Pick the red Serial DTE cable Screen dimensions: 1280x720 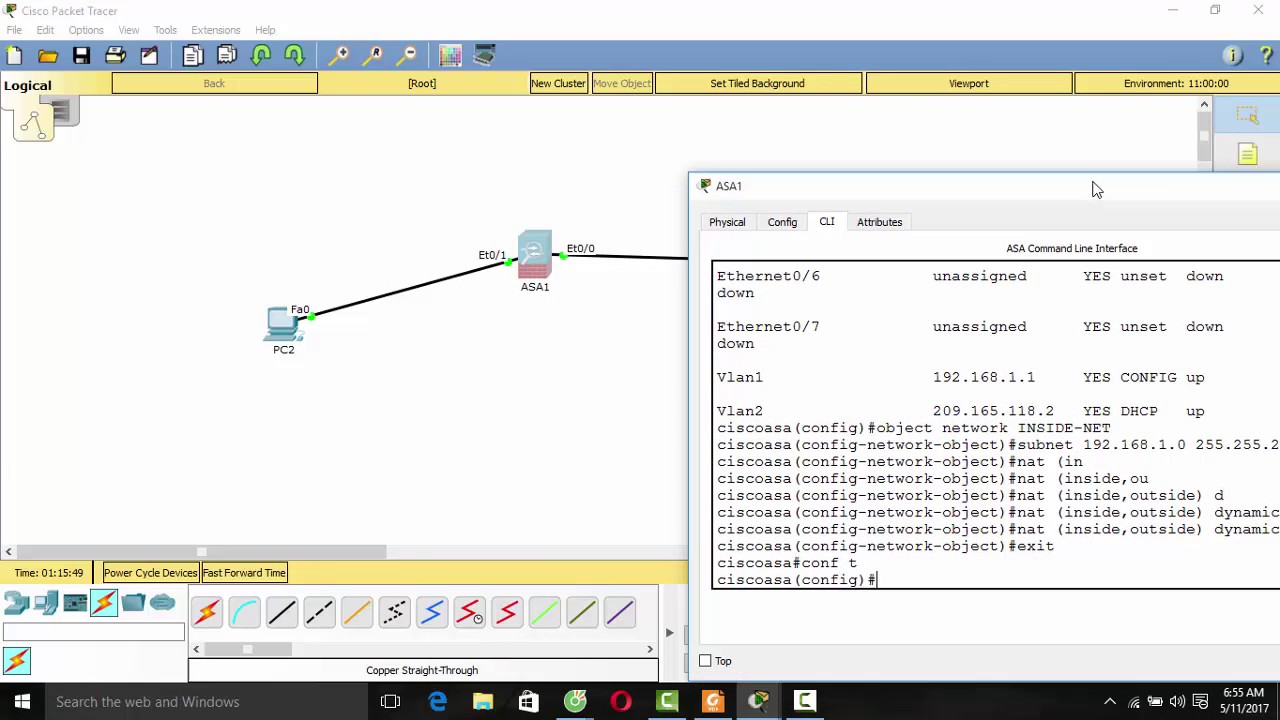pyautogui.click(x=507, y=612)
